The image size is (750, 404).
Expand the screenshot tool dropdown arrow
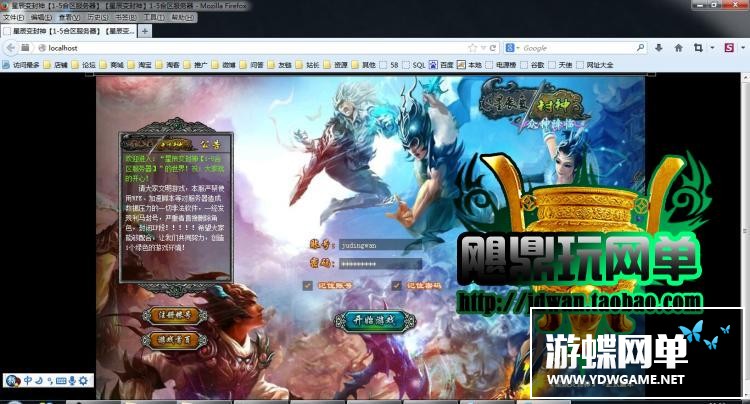click(x=712, y=48)
